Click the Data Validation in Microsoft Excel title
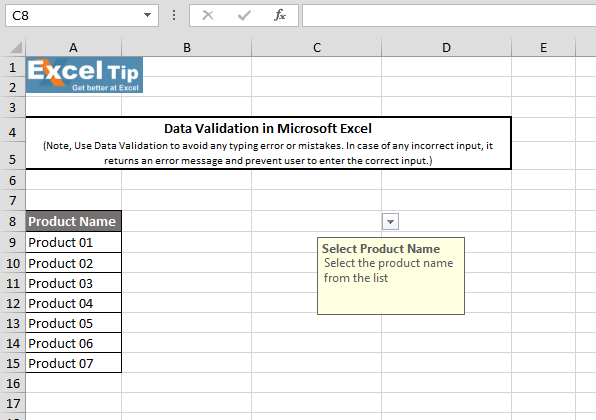The width and height of the screenshot is (596, 420). pyautogui.click(x=268, y=128)
